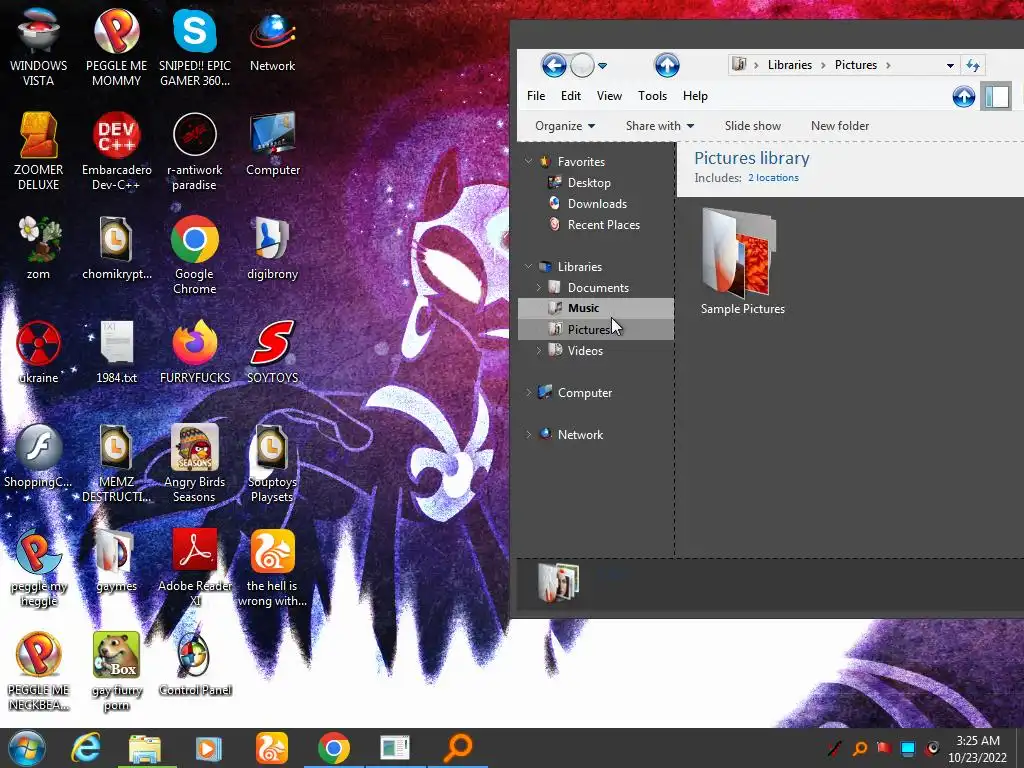Open the '2 locations' link
The width and height of the screenshot is (1024, 768).
tap(773, 178)
